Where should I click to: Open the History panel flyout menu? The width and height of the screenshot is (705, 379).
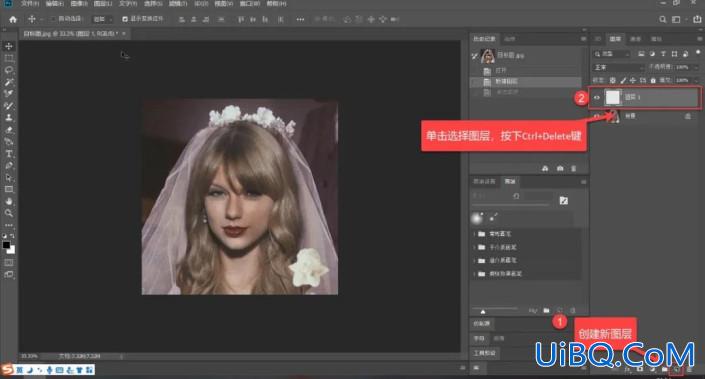(x=583, y=39)
